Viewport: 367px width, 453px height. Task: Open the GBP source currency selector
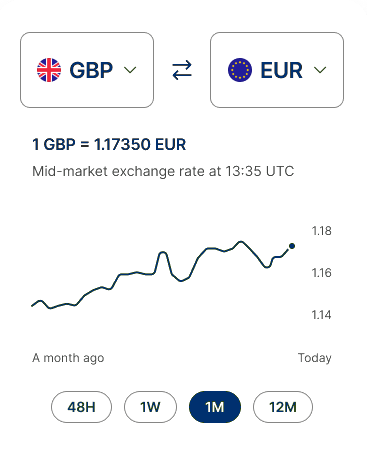pyautogui.click(x=87, y=70)
